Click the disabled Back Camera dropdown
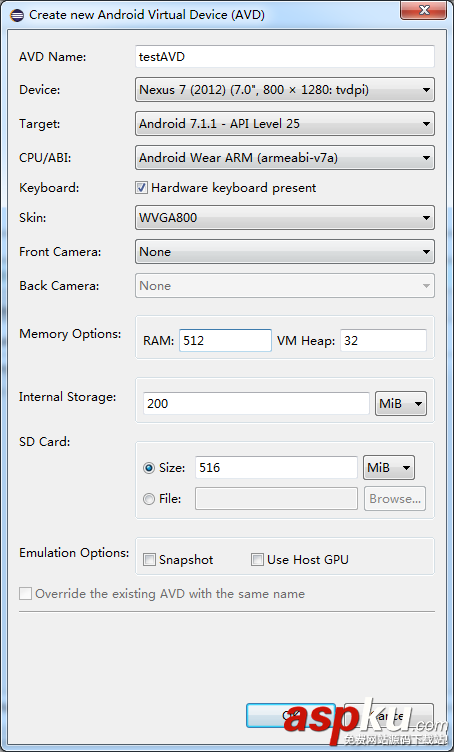 click(x=285, y=286)
